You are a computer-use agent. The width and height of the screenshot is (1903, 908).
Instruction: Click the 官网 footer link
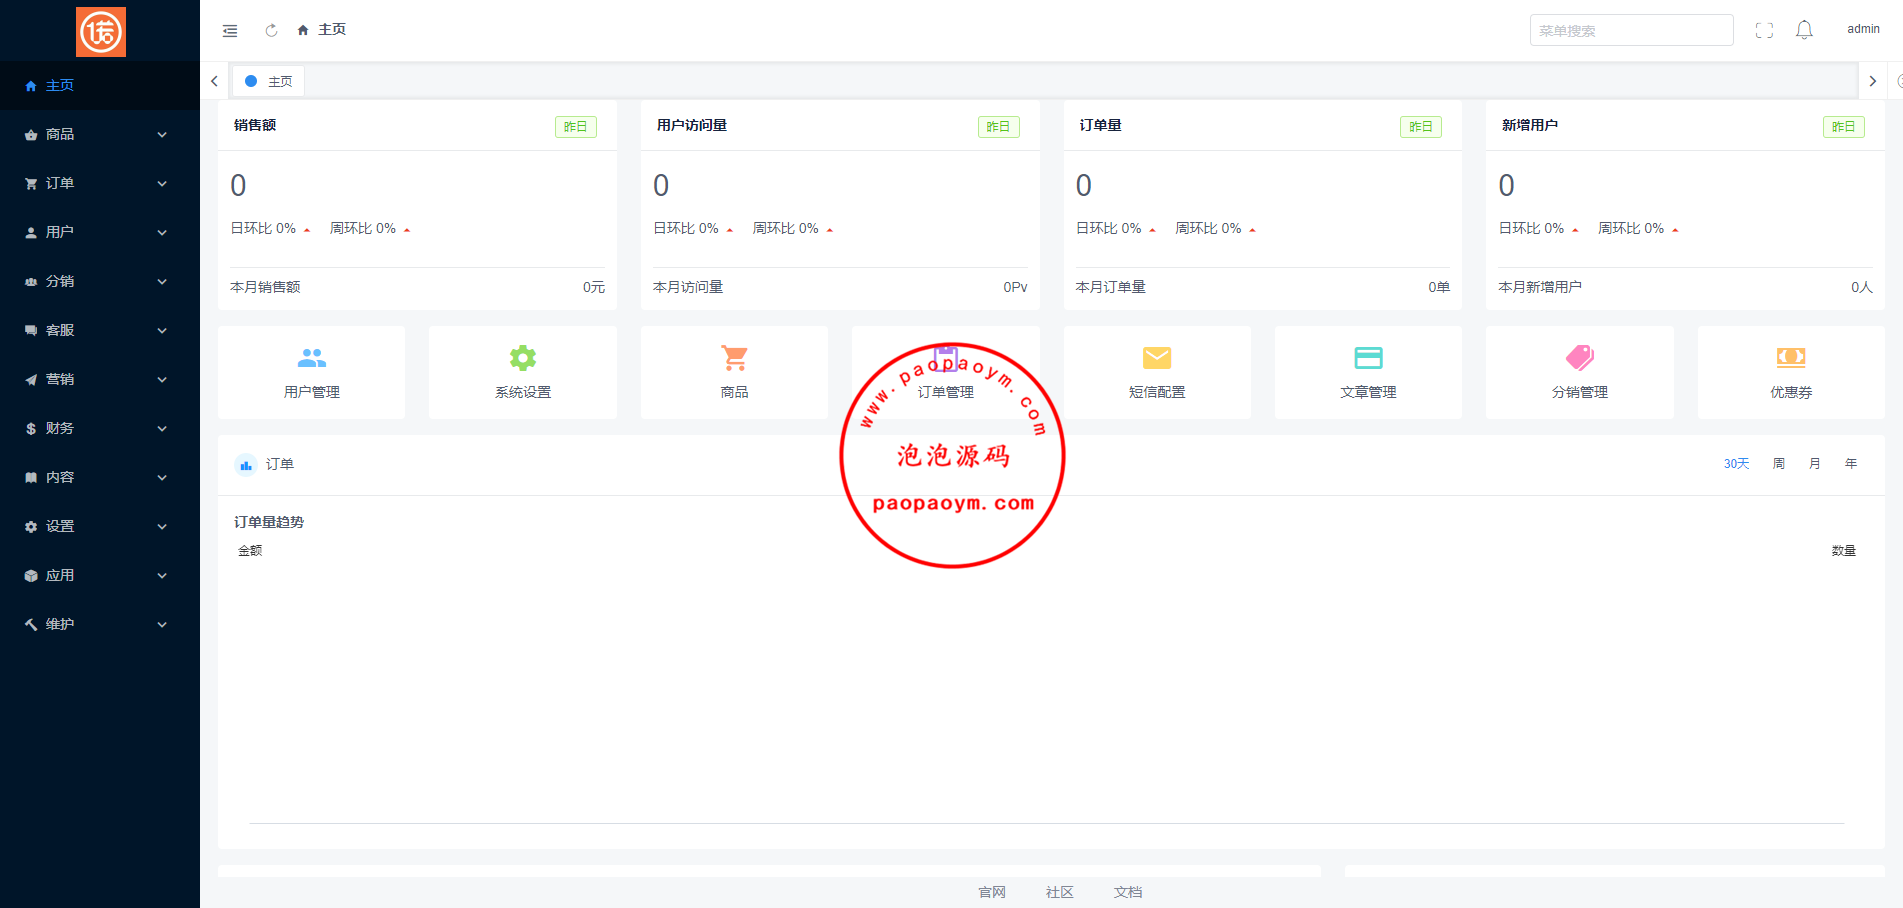(992, 892)
